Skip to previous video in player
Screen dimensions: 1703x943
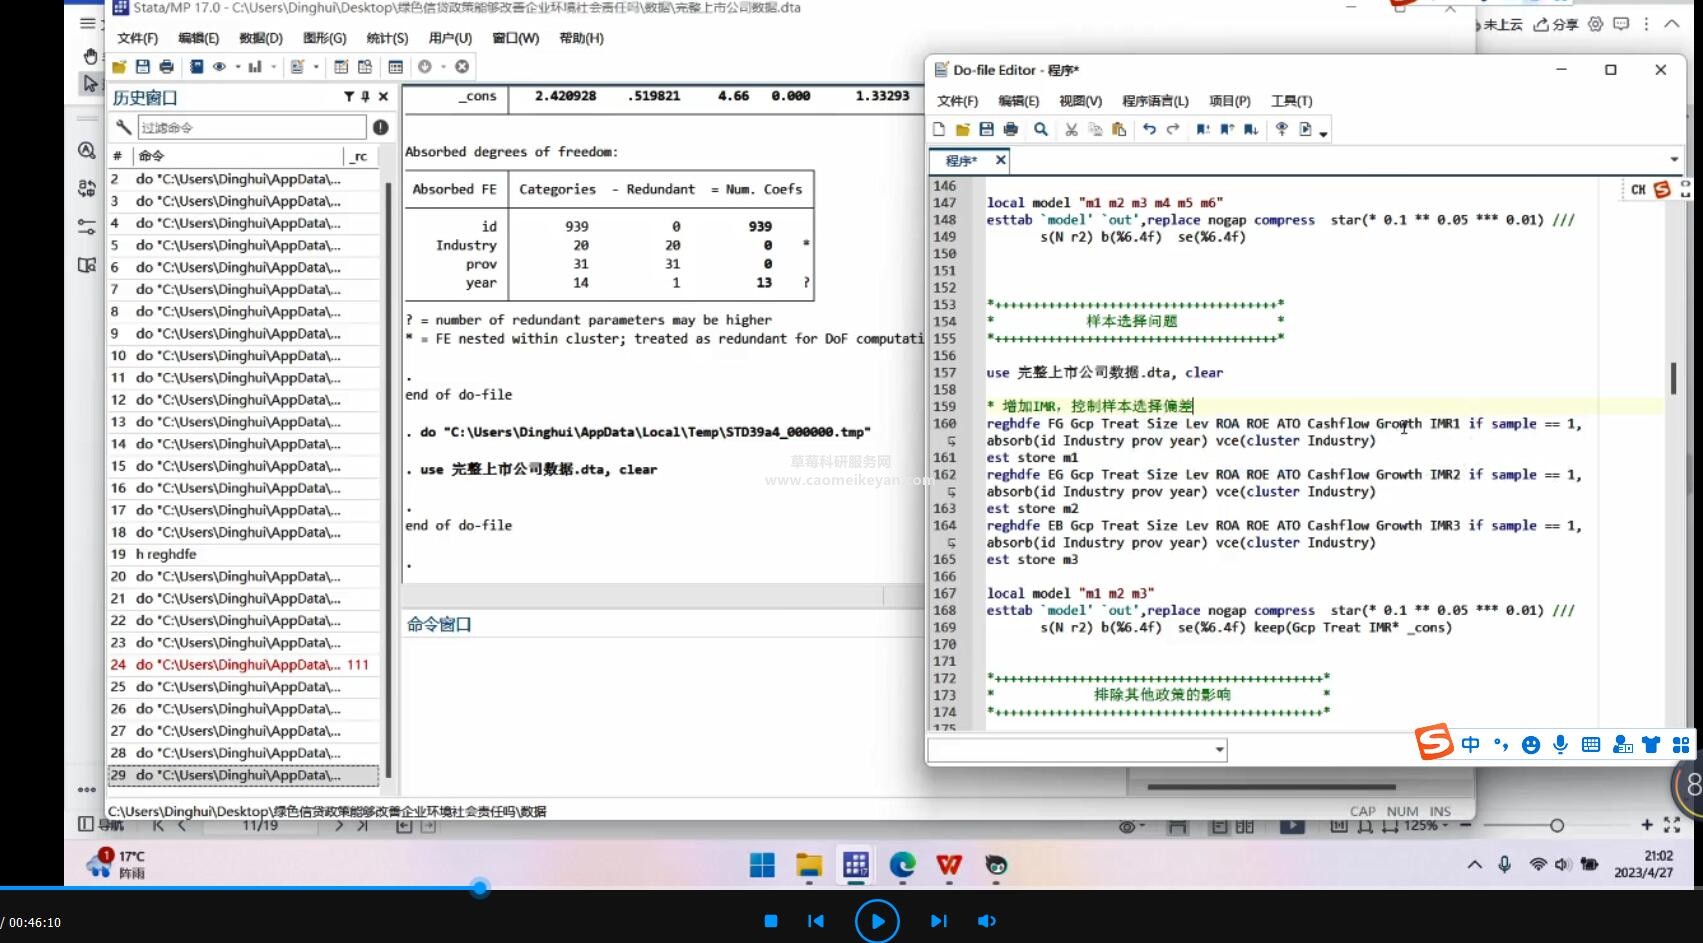[816, 921]
